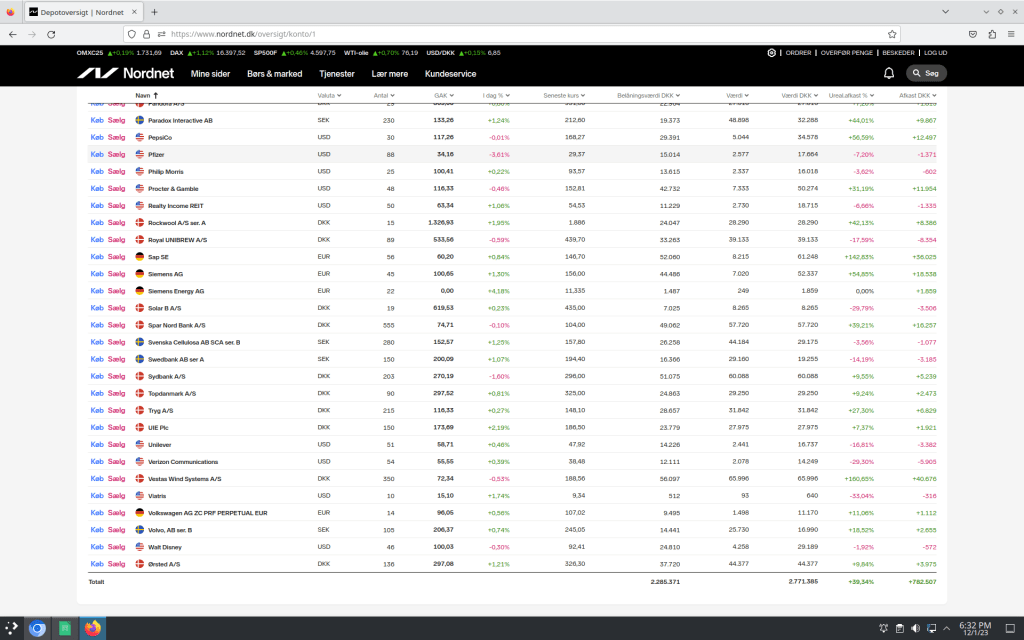
Task: Click Sælg for Walt Disney
Action: point(116,547)
